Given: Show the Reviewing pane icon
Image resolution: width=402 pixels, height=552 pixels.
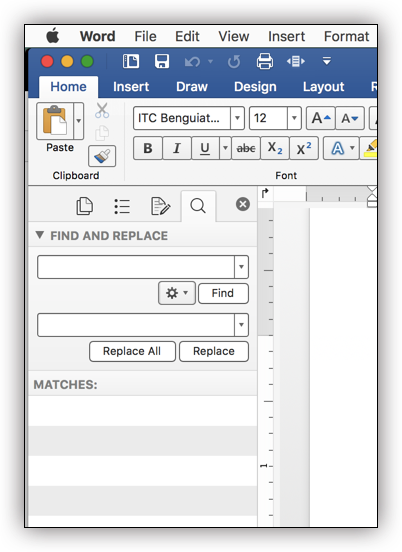Looking at the screenshot, I should (160, 206).
